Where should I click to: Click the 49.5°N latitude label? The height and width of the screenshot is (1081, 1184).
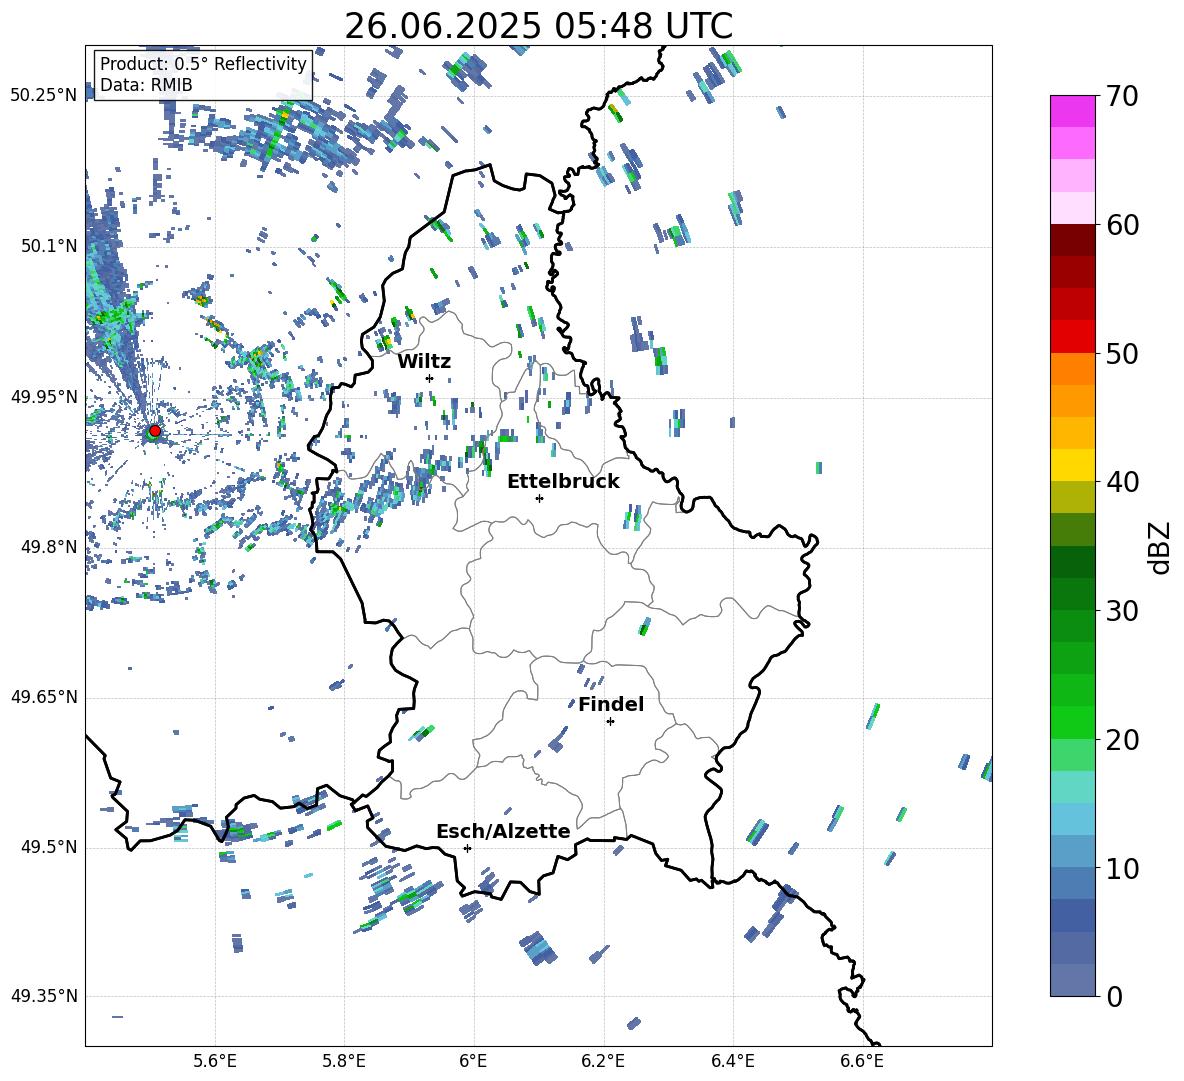click(49, 847)
